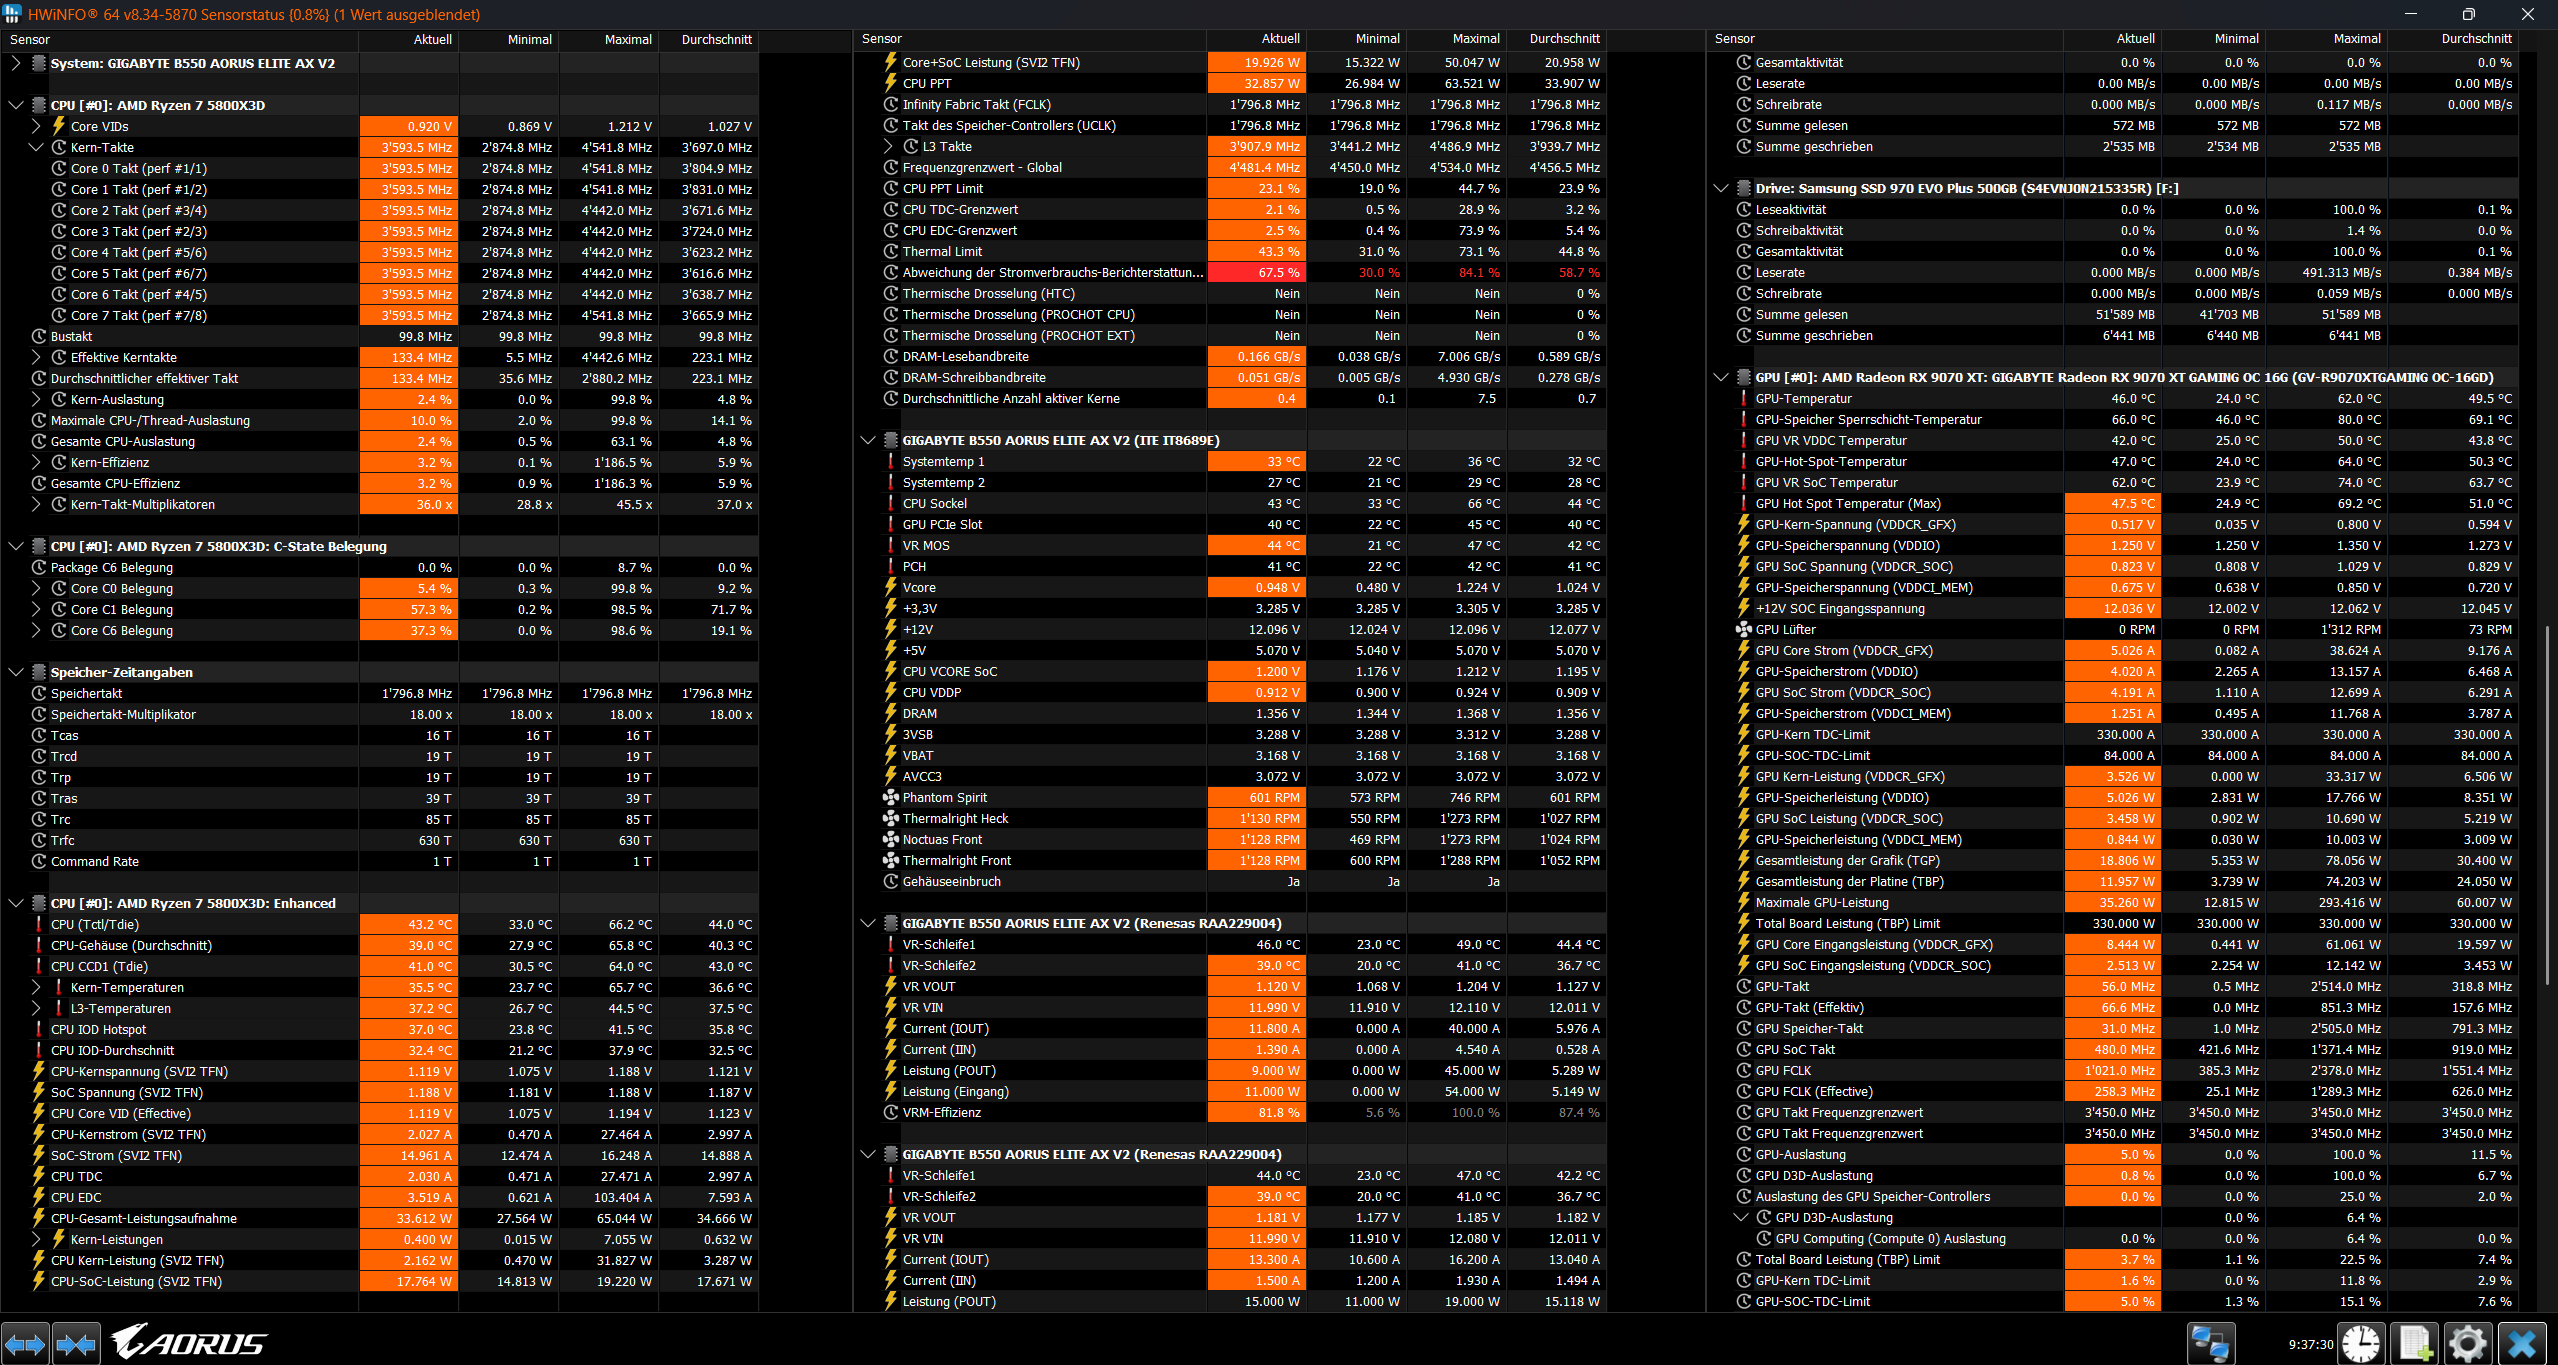This screenshot has width=2558, height=1365.
Task: Close sensors with the blue X icon
Action: click(2521, 1344)
